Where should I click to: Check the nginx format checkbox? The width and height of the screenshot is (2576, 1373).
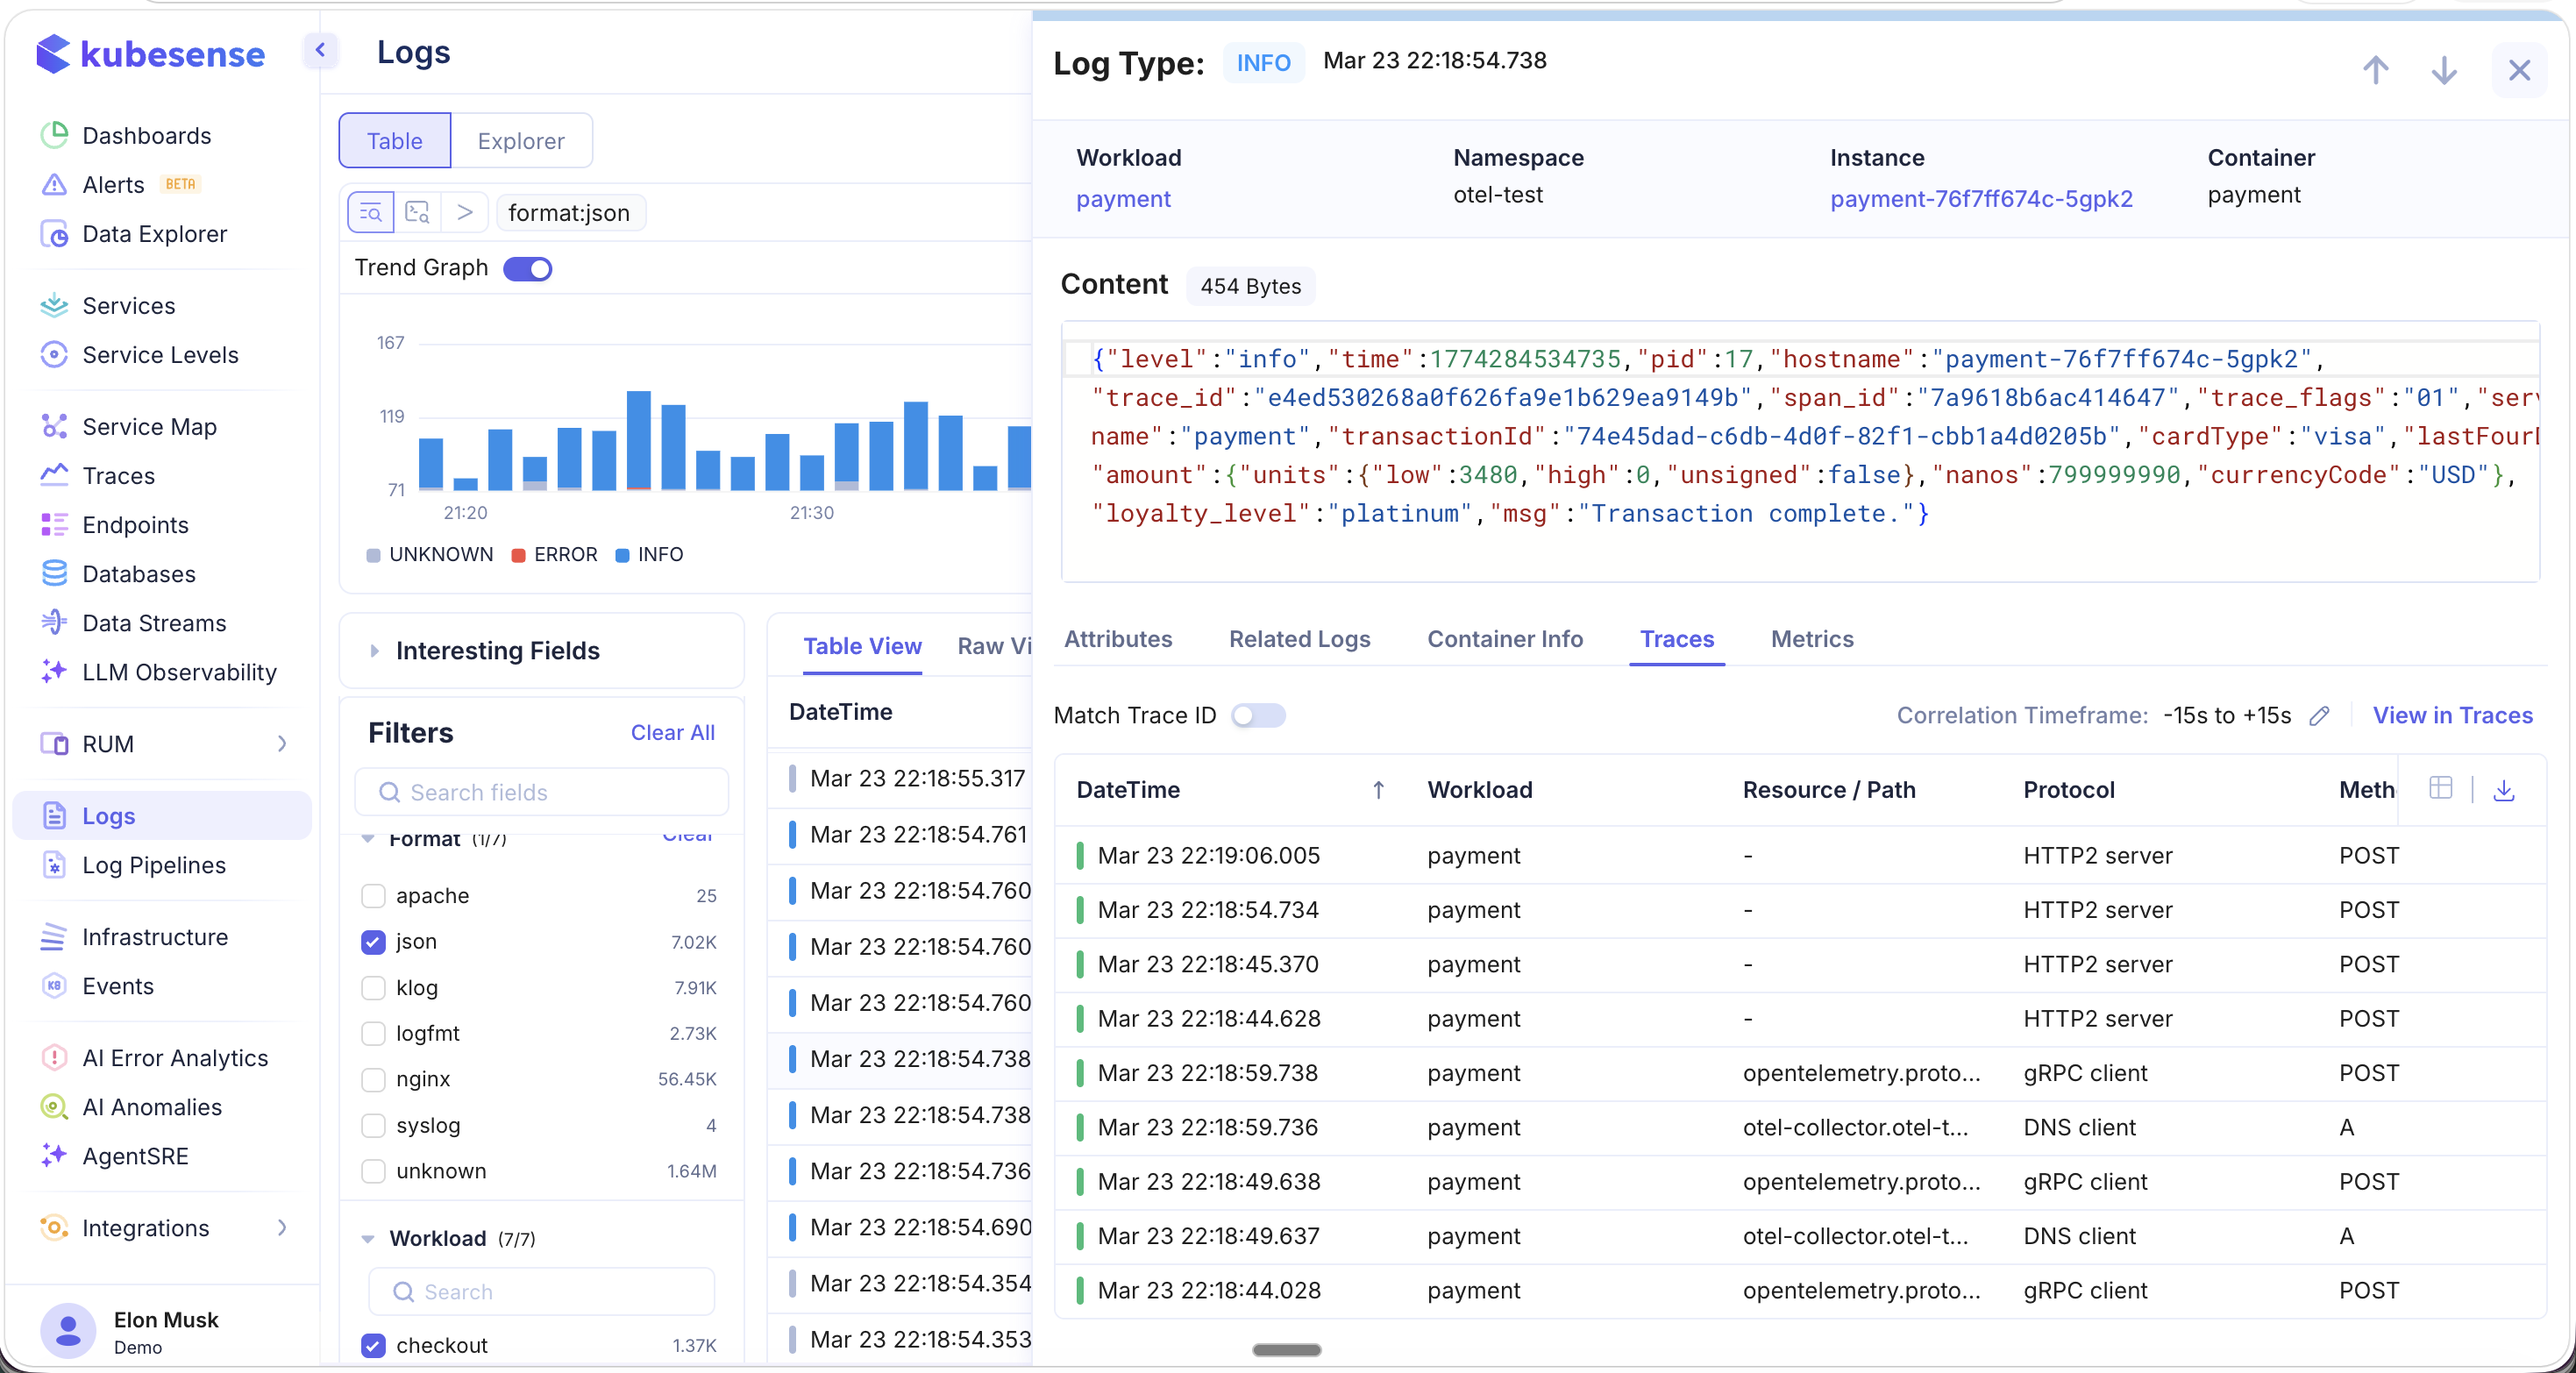(373, 1079)
